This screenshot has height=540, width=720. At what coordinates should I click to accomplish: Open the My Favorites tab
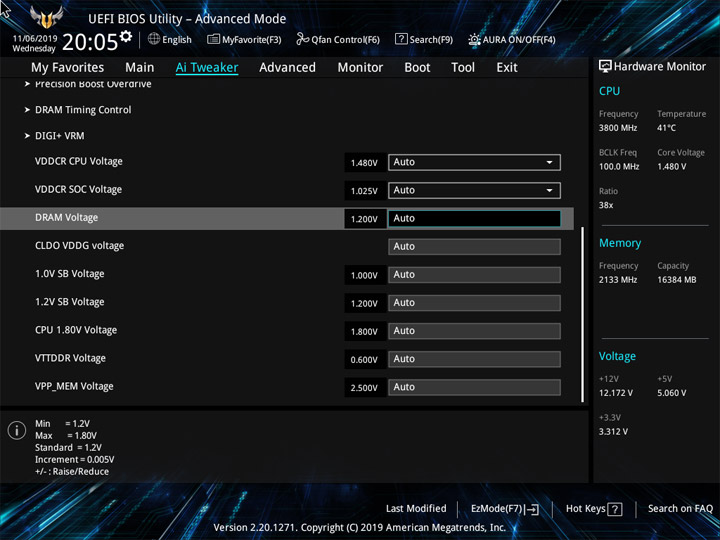click(x=68, y=68)
